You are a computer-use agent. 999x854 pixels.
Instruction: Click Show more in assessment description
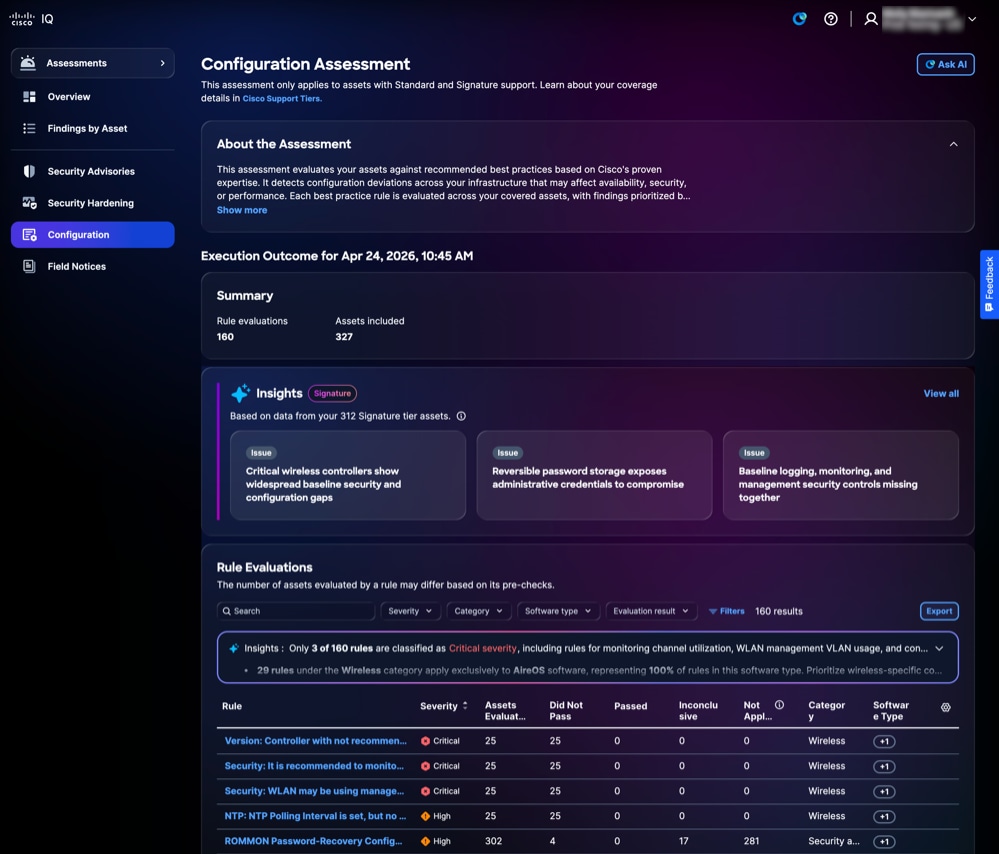(242, 210)
